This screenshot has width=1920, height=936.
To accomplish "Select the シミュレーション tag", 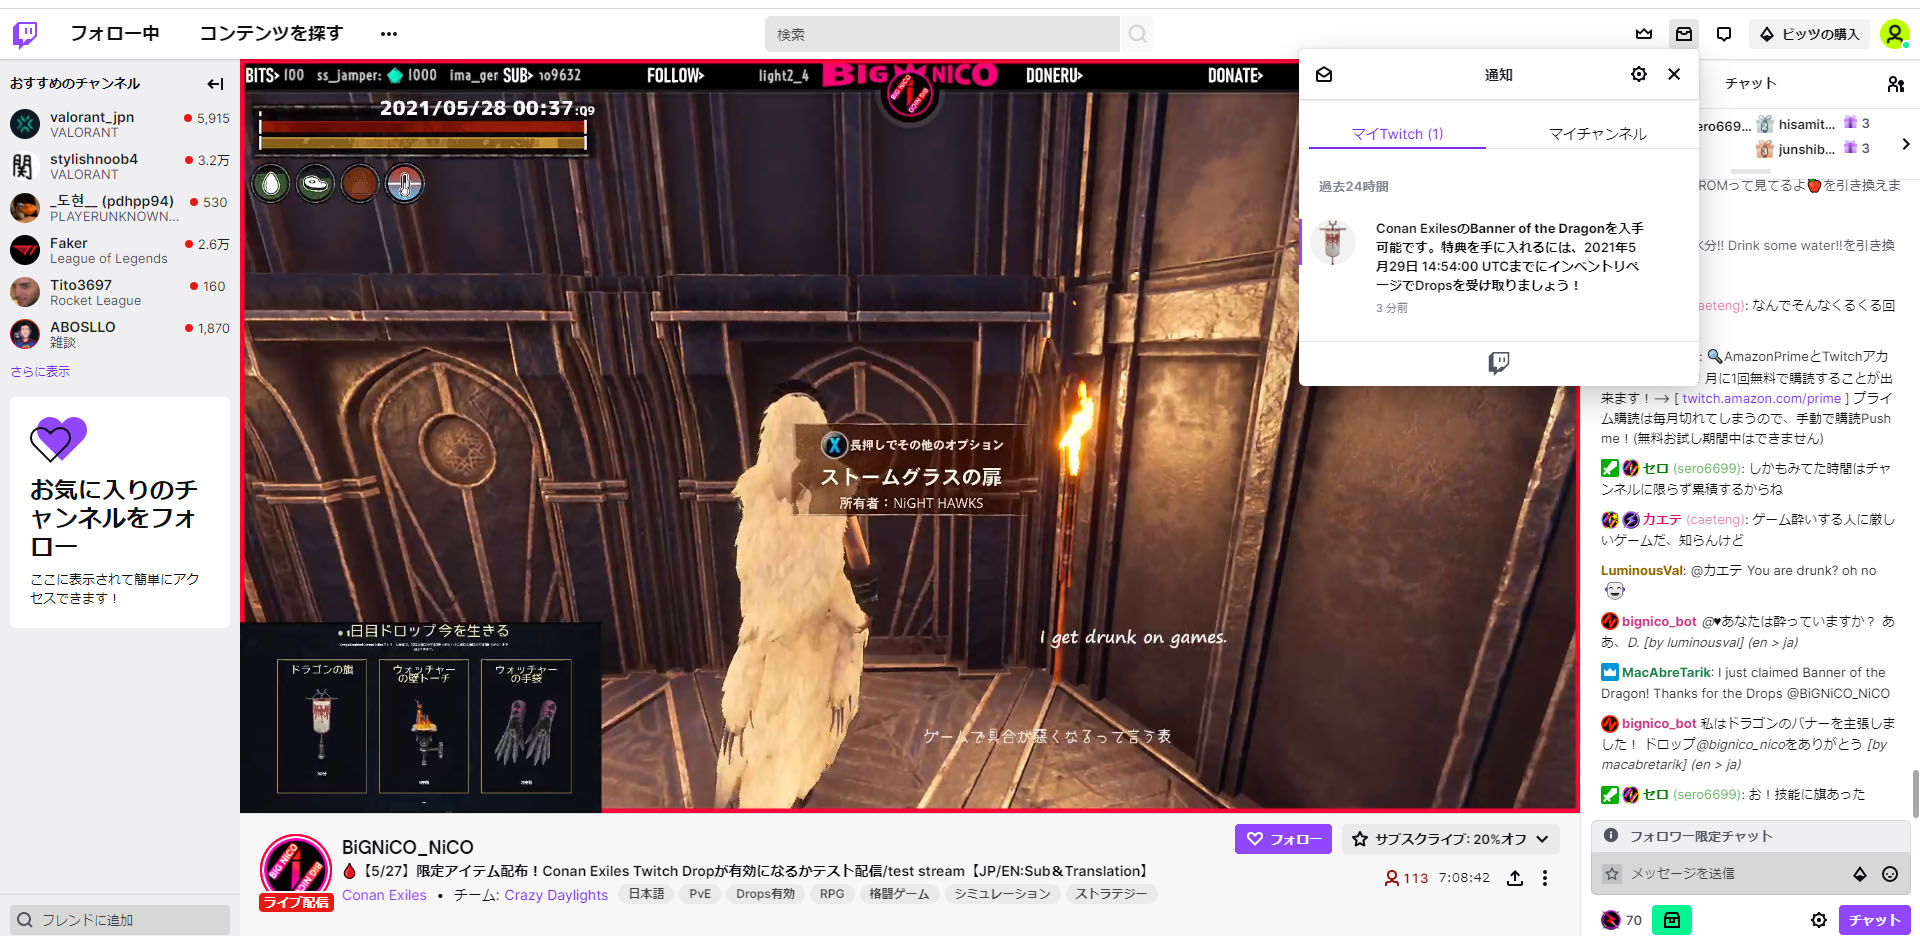I will (1002, 894).
